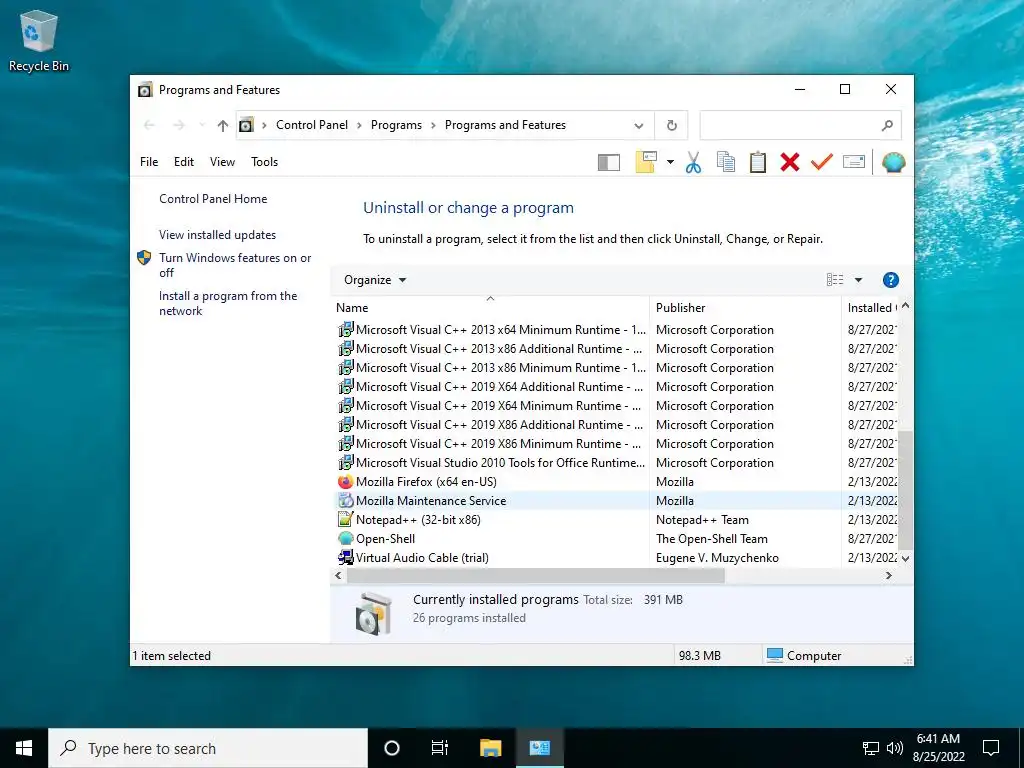Image resolution: width=1024 pixels, height=768 pixels.
Task: Select the Open-Shell program row
Action: pyautogui.click(x=617, y=539)
